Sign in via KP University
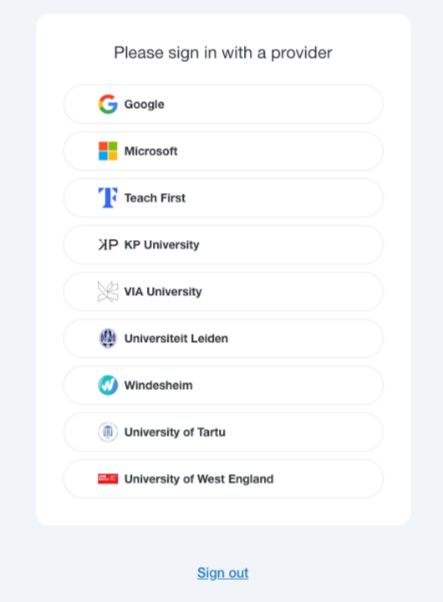This screenshot has width=443, height=602. click(223, 245)
